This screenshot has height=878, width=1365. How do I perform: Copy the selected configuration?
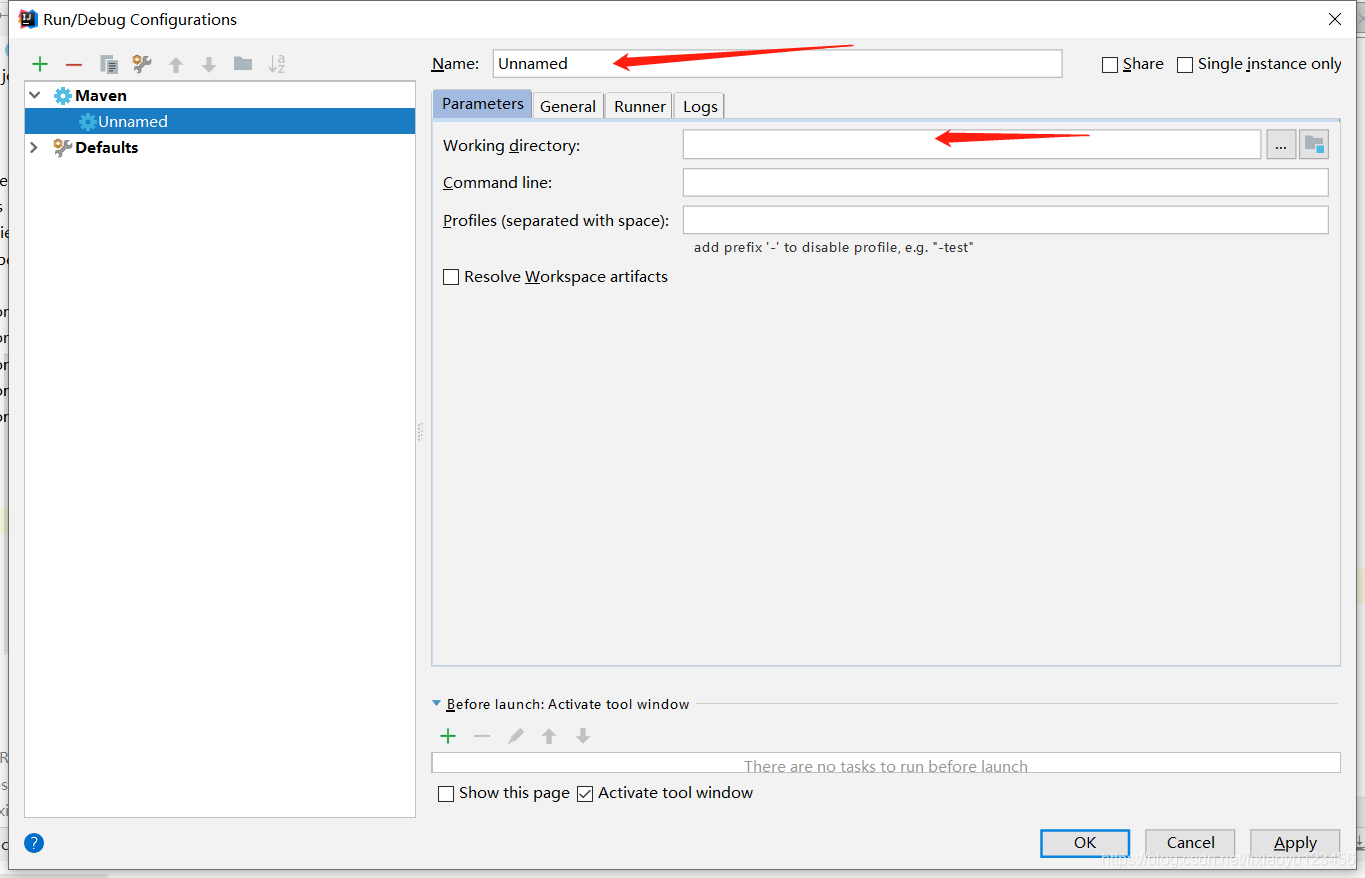(x=109, y=64)
